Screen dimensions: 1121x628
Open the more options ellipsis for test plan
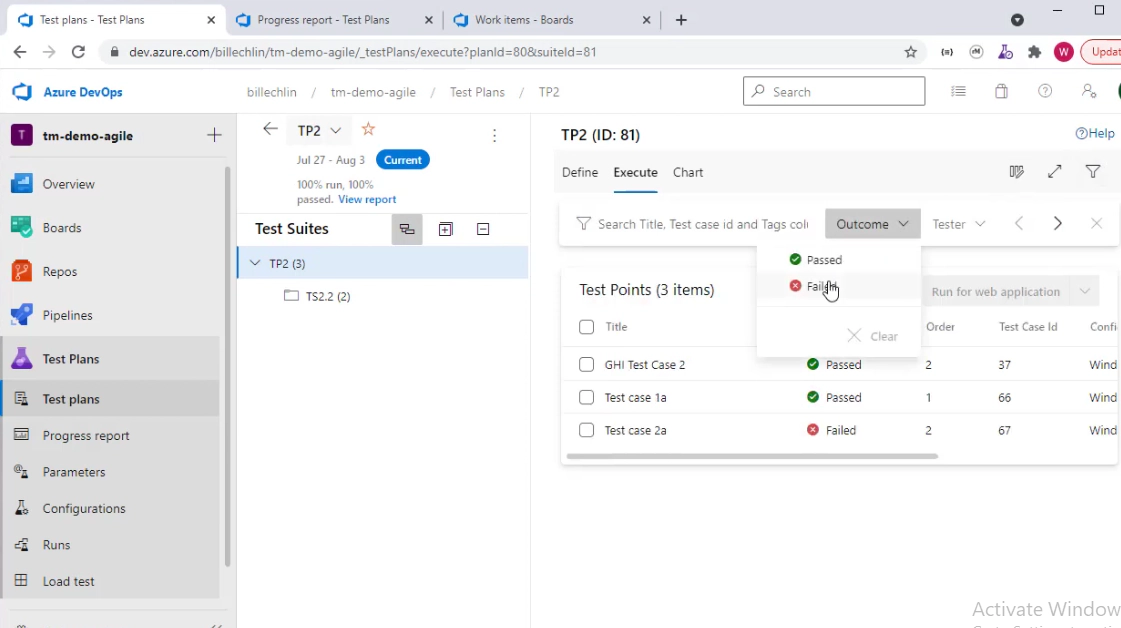494,136
